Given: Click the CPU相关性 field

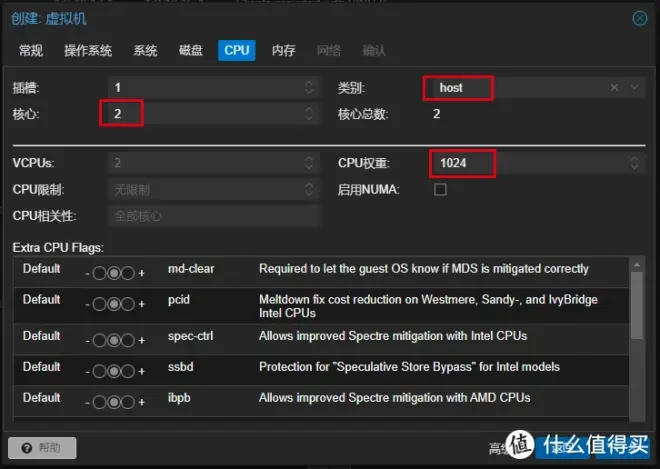Looking at the screenshot, I should pyautogui.click(x=214, y=216).
